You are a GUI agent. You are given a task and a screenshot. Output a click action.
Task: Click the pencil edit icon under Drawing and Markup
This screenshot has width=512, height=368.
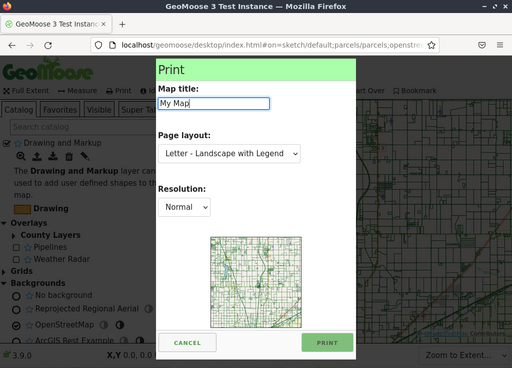point(85,156)
